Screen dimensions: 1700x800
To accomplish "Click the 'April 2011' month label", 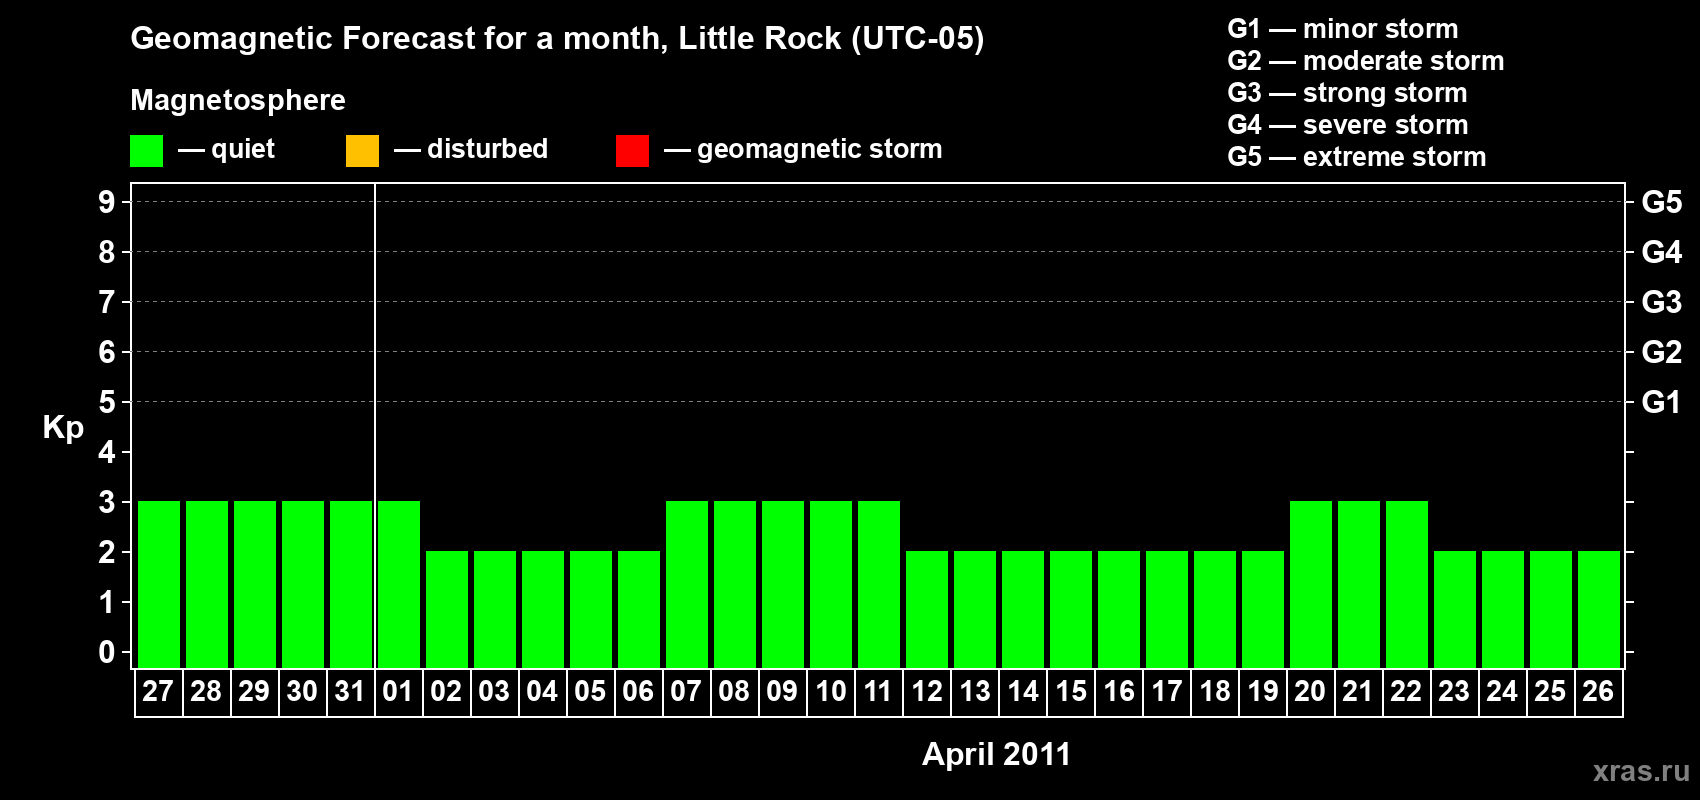I will tap(996, 754).
